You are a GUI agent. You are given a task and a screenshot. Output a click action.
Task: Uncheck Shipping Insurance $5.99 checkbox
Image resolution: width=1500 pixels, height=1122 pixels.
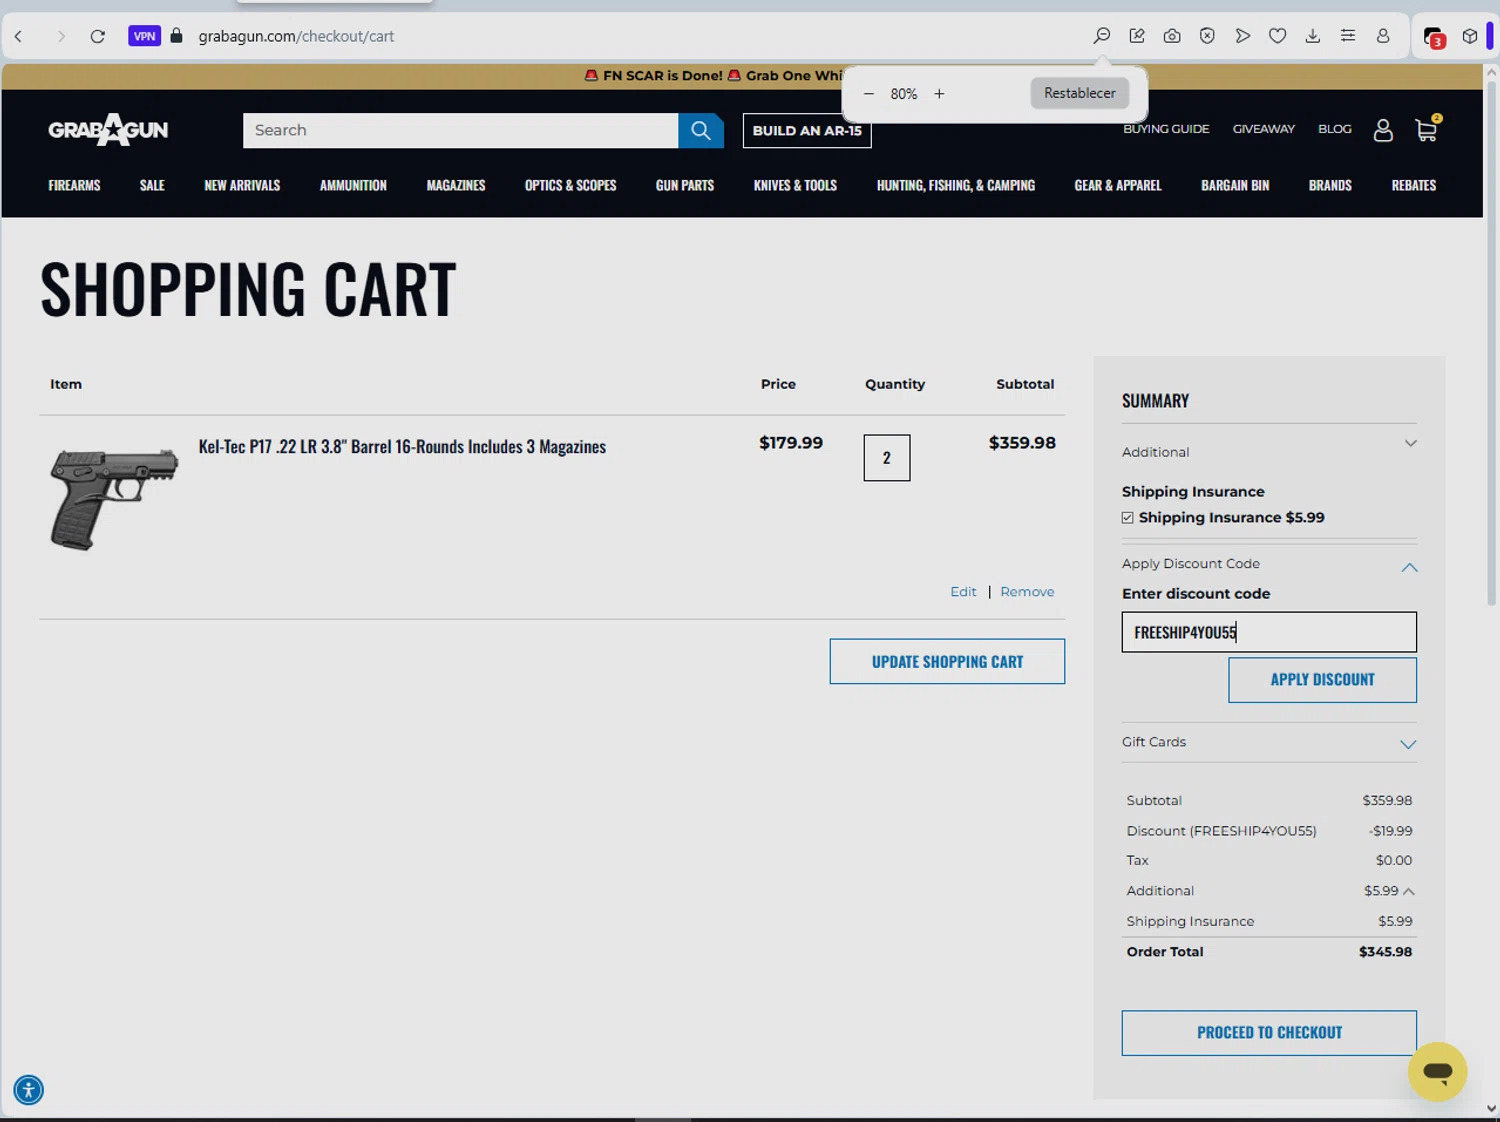pyautogui.click(x=1128, y=518)
